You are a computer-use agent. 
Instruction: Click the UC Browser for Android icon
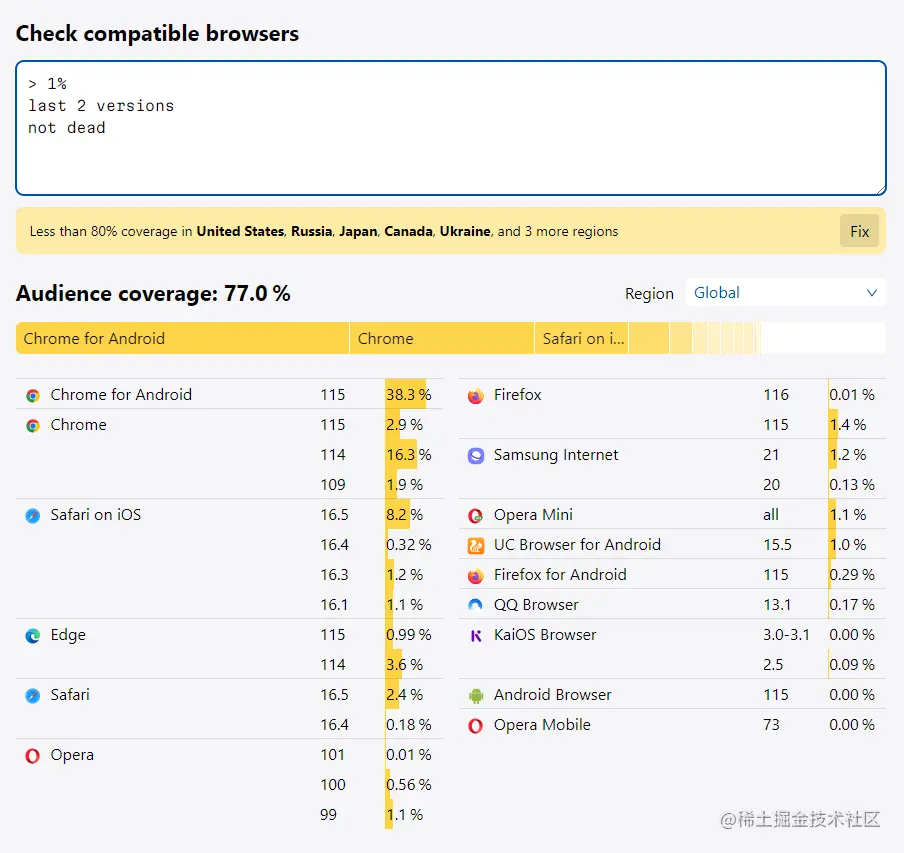pos(476,545)
